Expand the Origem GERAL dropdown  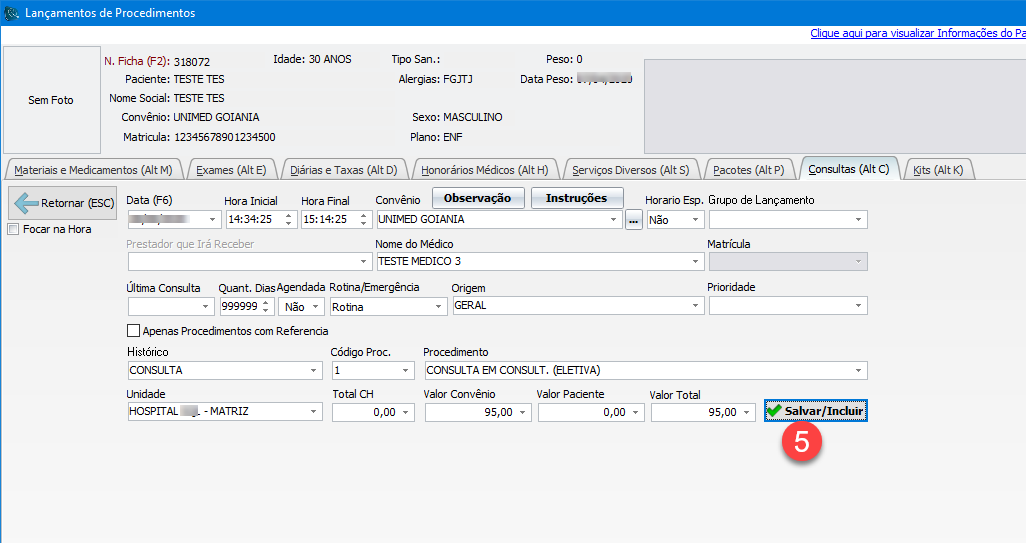pos(696,306)
